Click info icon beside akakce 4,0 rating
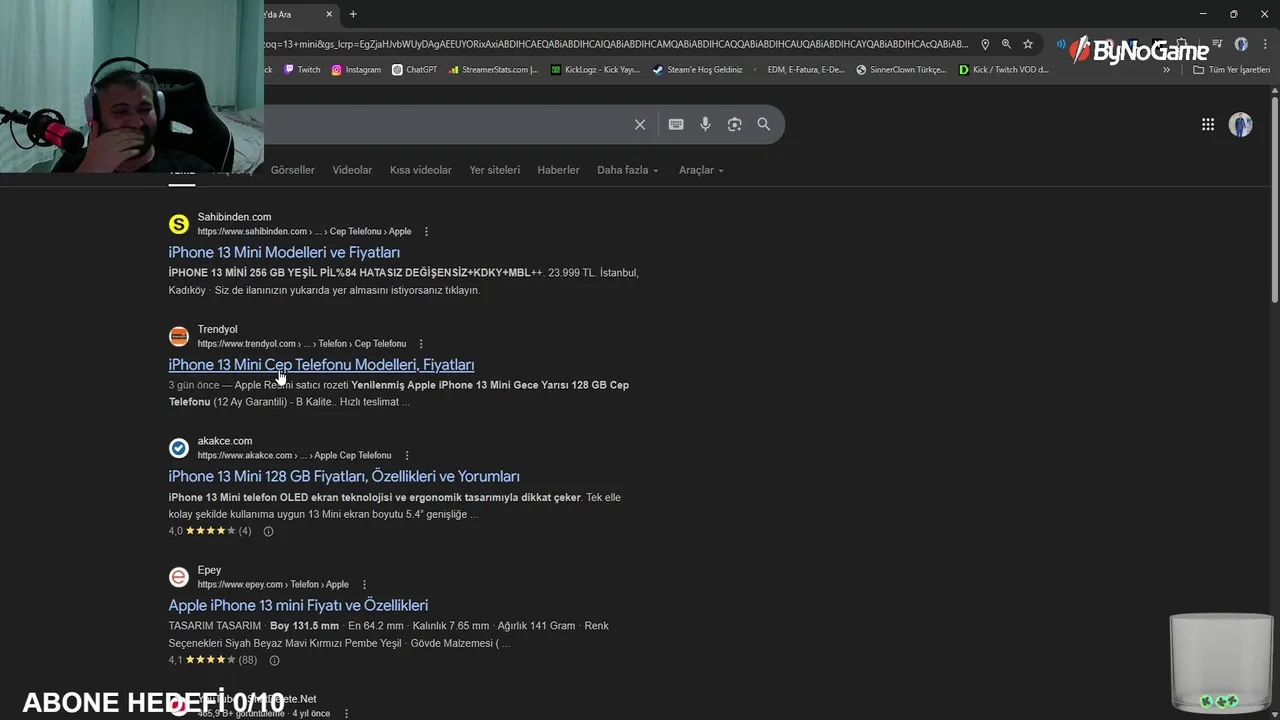 pyautogui.click(x=268, y=531)
